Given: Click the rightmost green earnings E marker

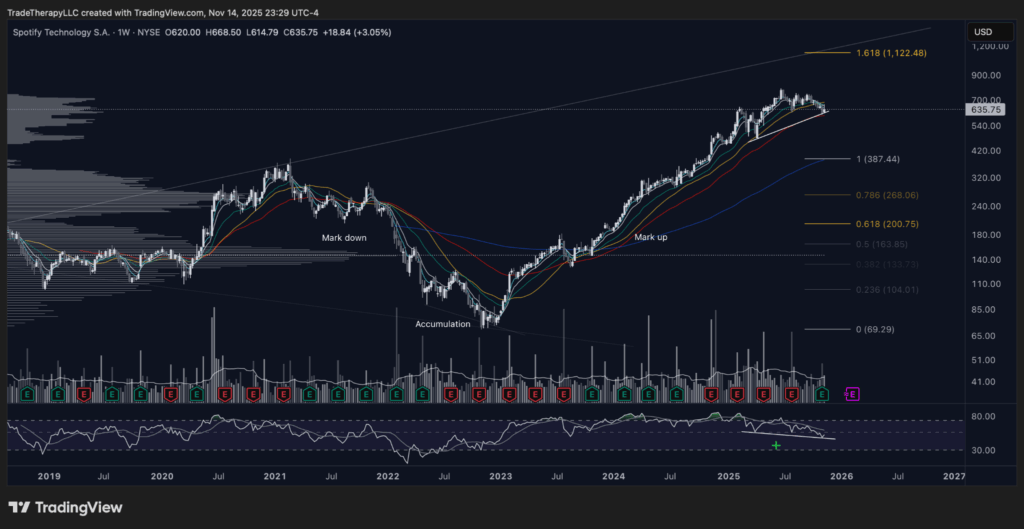Looking at the screenshot, I should pyautogui.click(x=823, y=395).
